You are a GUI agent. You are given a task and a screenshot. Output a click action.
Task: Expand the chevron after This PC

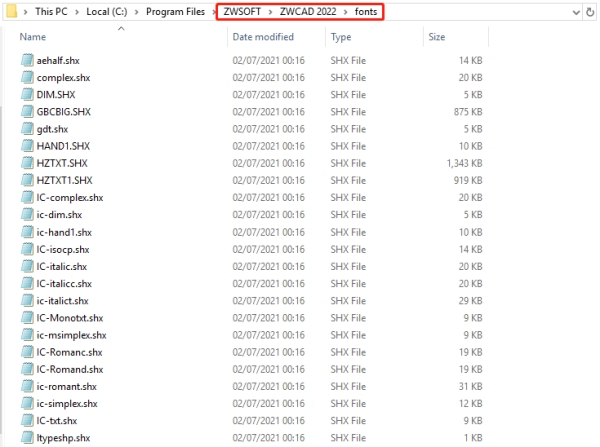pos(77,12)
